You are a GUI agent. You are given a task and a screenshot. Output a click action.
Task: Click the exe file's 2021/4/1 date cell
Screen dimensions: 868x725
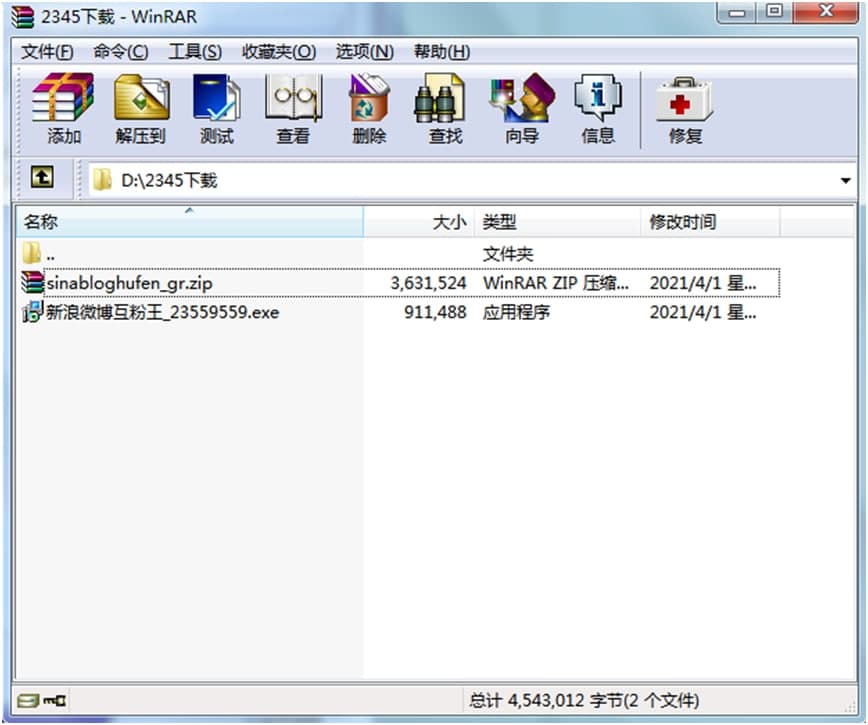point(702,312)
